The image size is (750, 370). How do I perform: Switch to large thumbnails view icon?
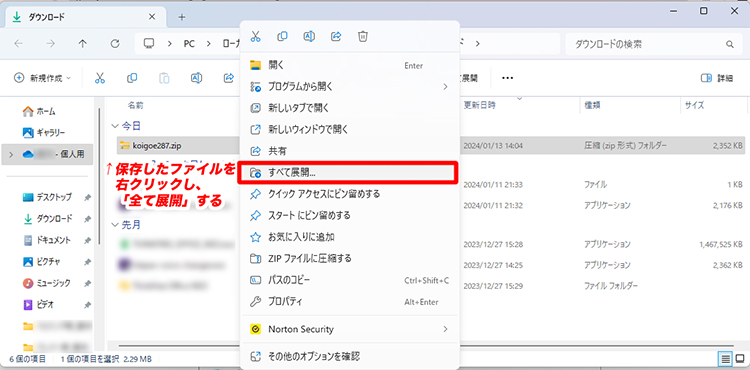click(740, 359)
